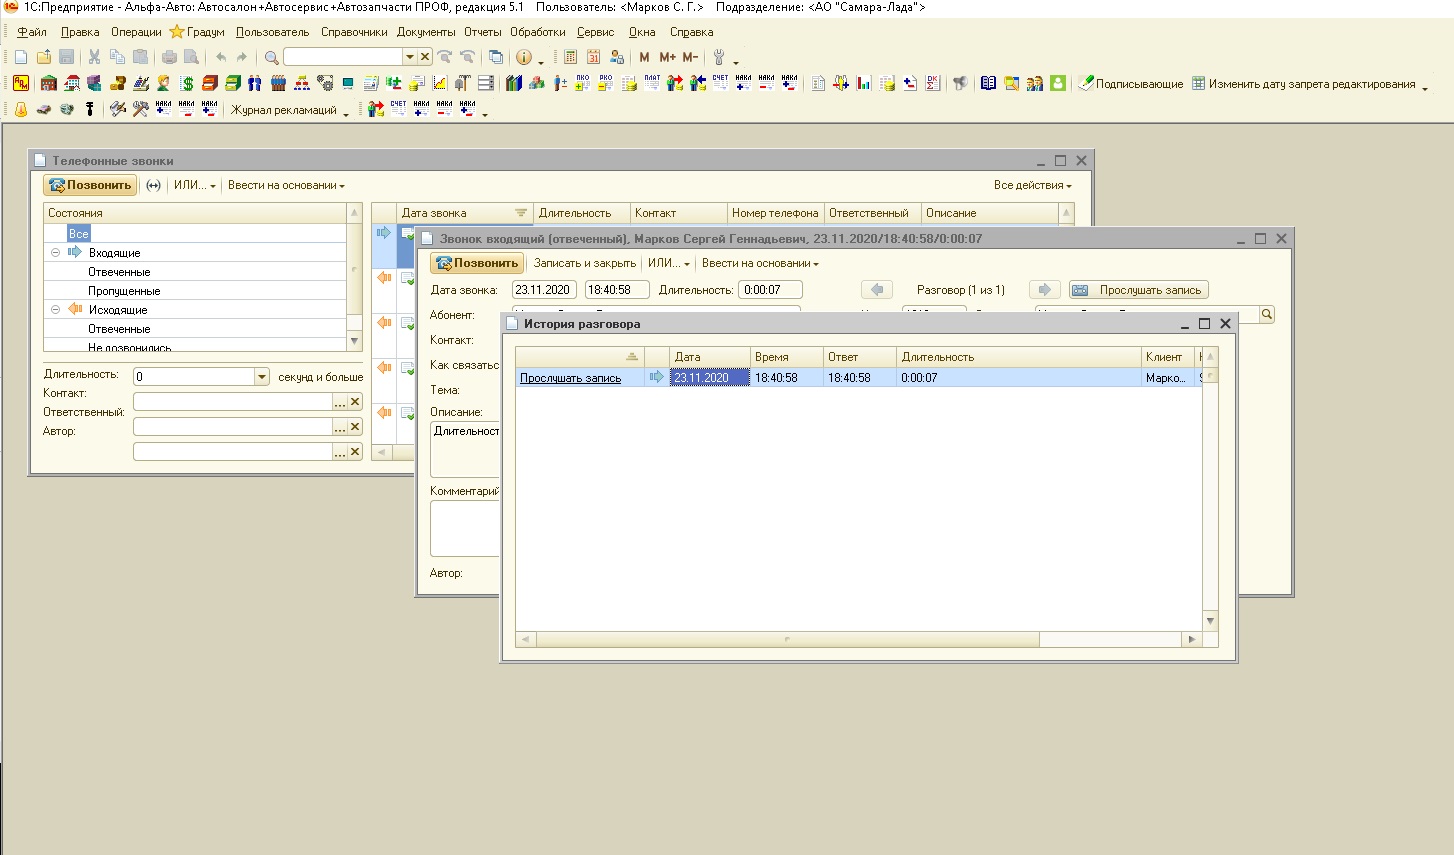Click Записать и закрыть button
Image resolution: width=1454 pixels, height=855 pixels.
coord(585,263)
